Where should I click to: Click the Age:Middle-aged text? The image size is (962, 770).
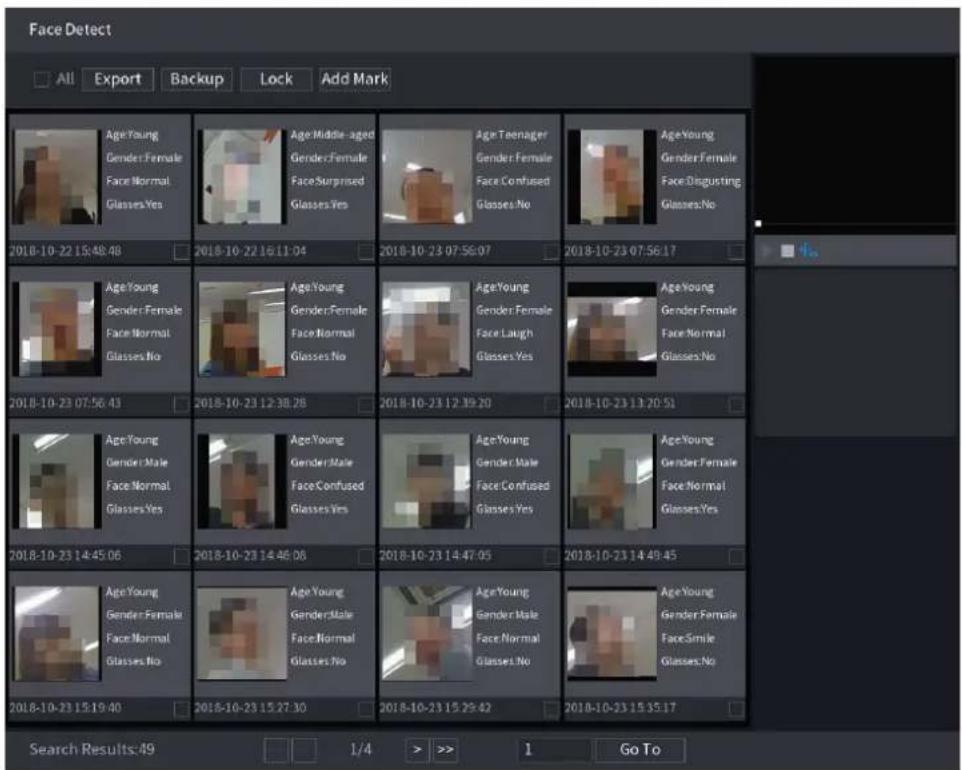332,134
